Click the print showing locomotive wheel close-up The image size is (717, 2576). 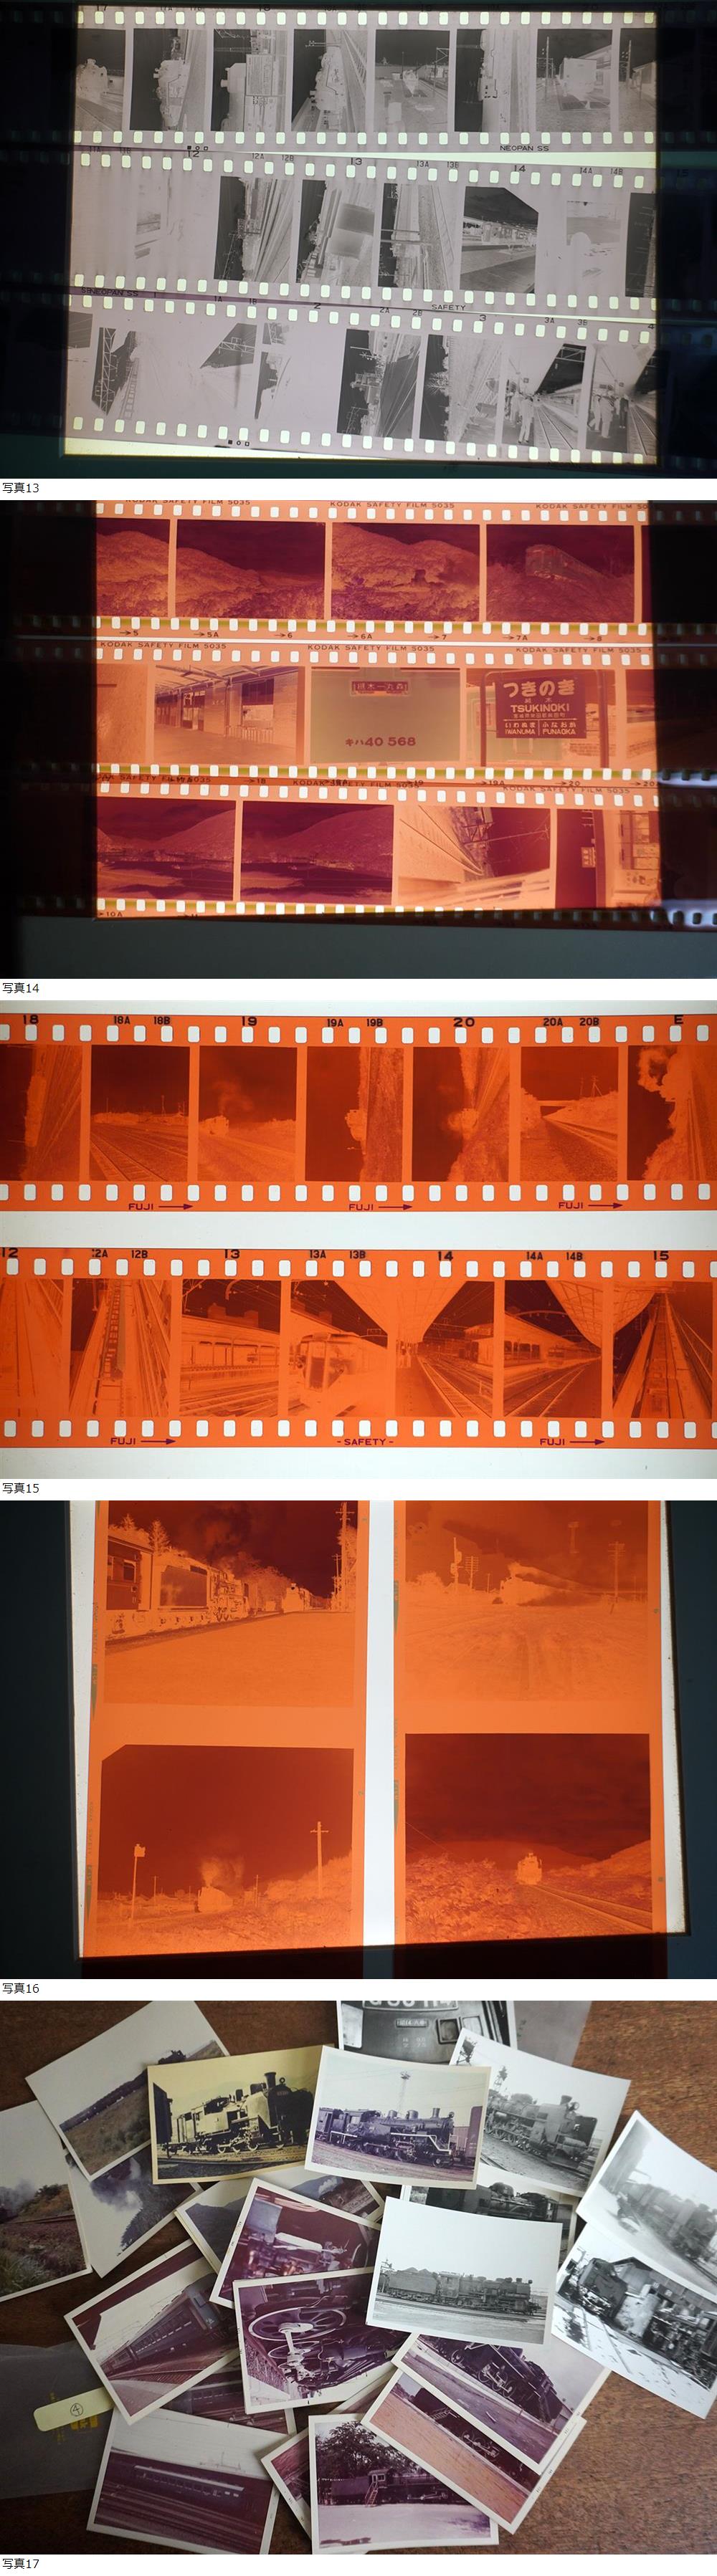pyautogui.click(x=307, y=2338)
